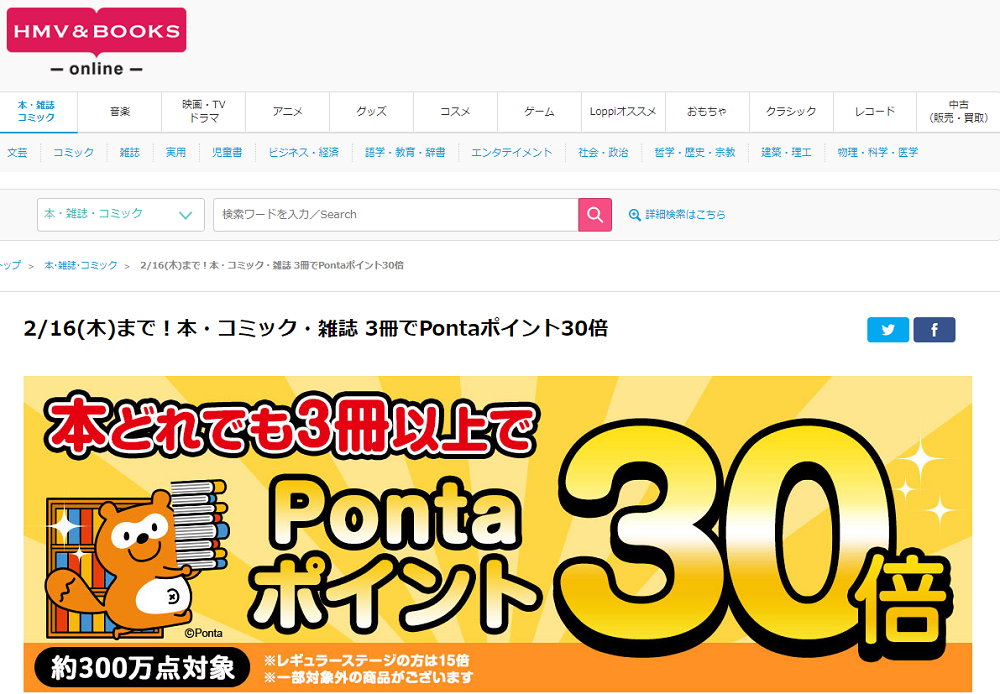
Task: Open the 映画・TV ドラマ tab
Action: 203,112
